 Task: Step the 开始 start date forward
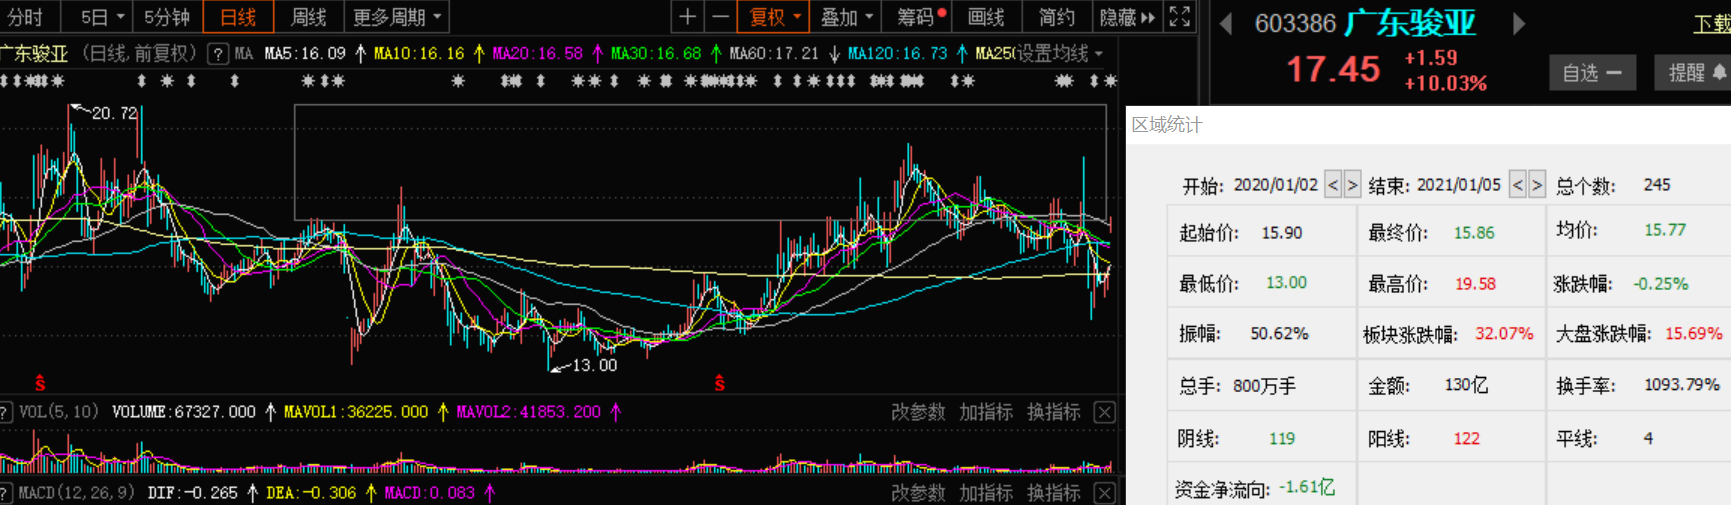coord(1352,185)
